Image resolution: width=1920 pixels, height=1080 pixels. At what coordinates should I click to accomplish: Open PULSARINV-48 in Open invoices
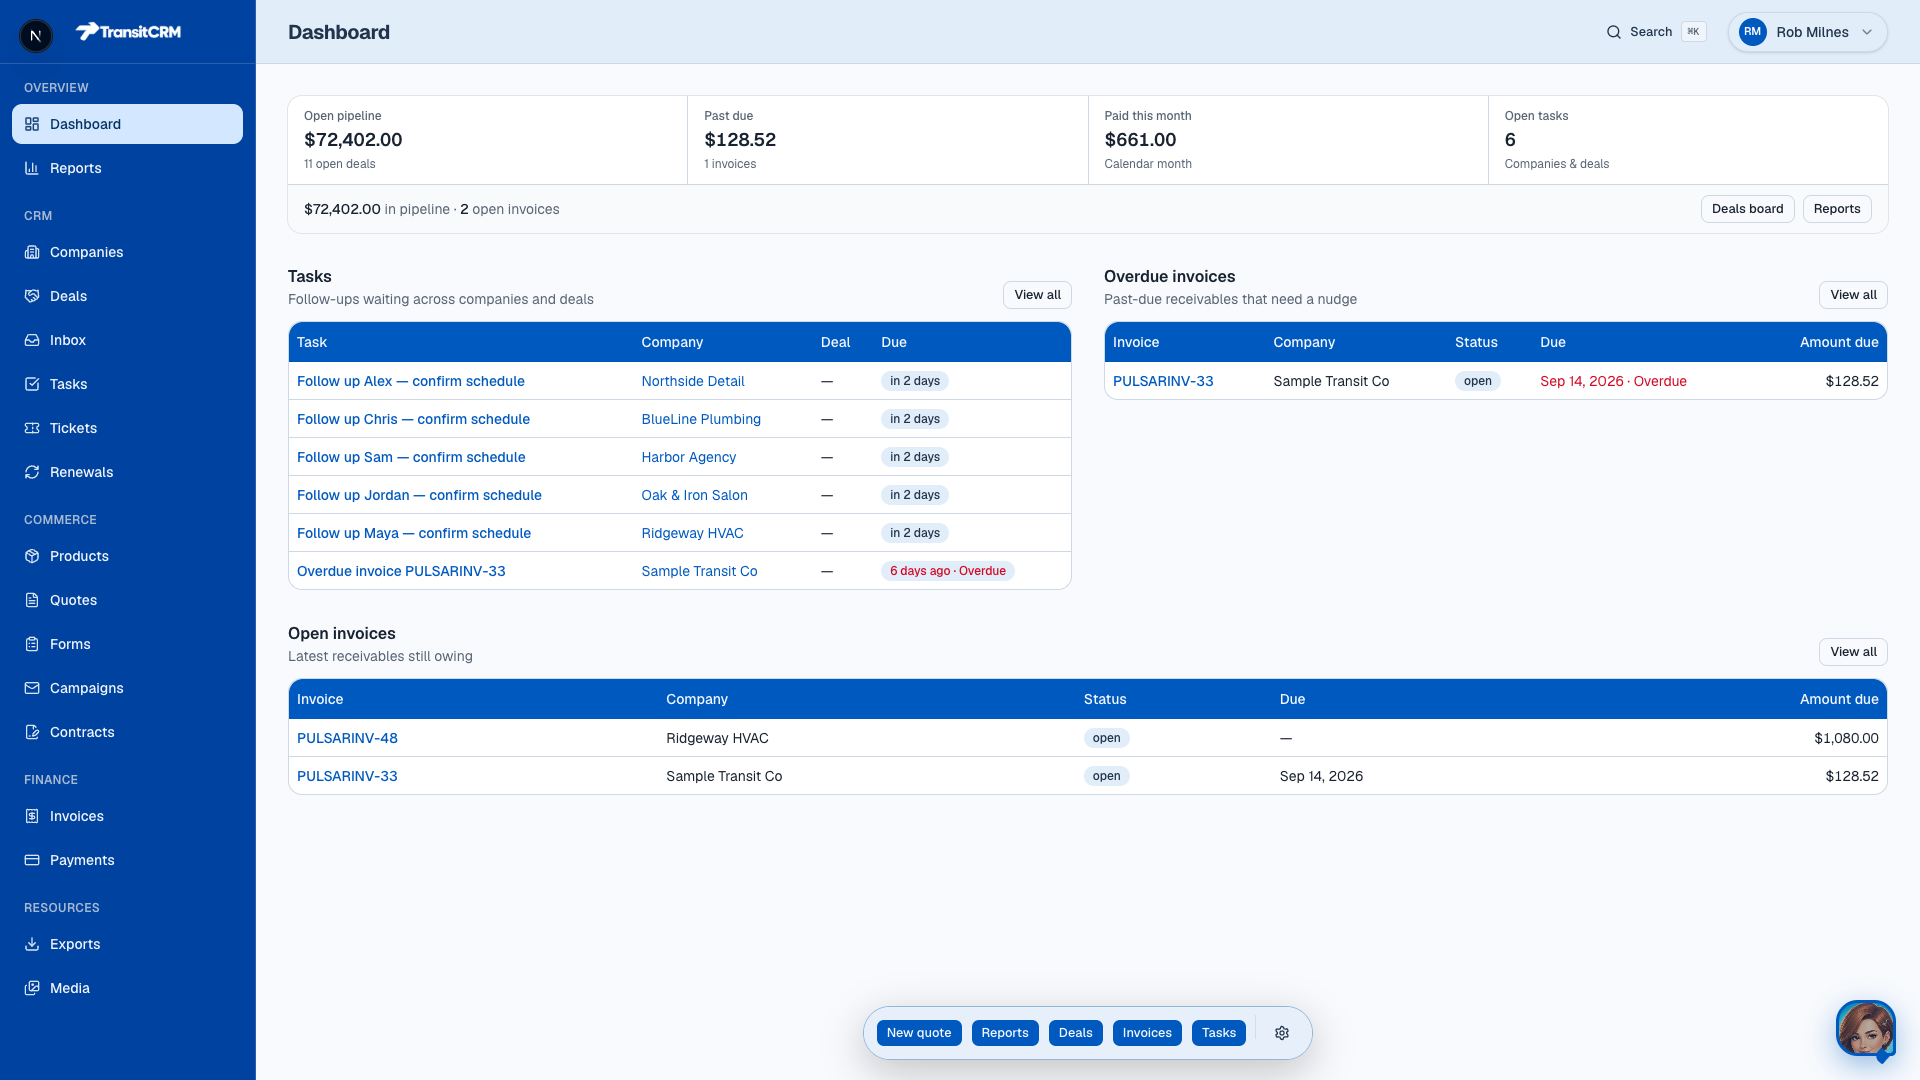pos(347,738)
